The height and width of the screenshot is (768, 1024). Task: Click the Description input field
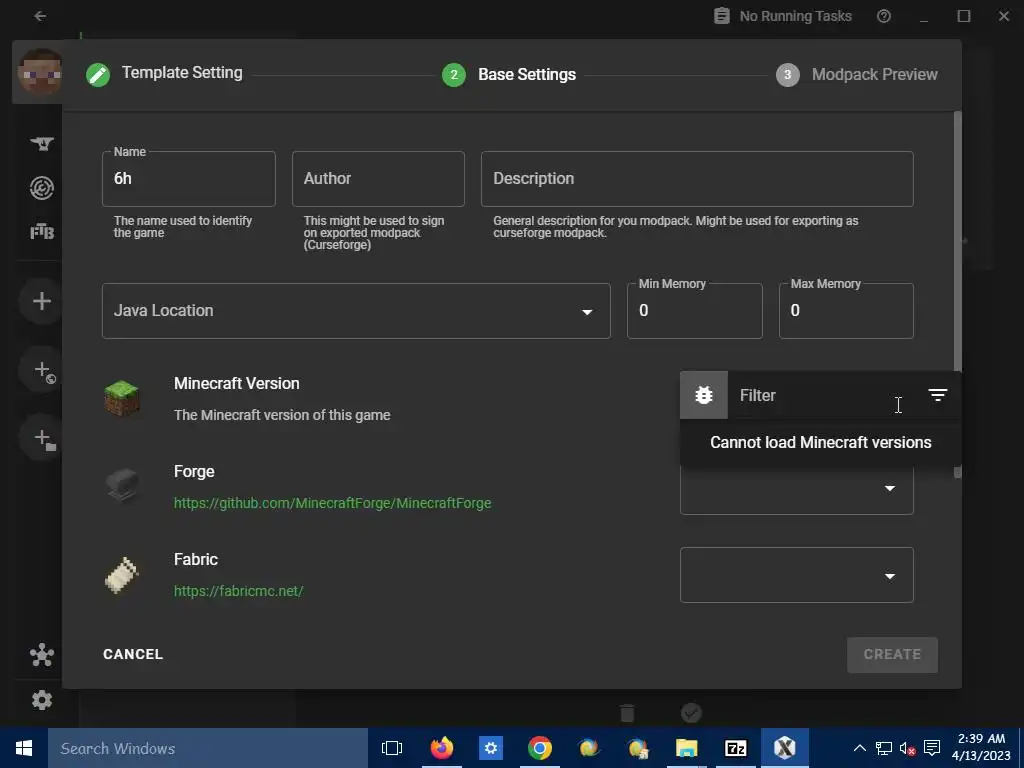click(697, 179)
